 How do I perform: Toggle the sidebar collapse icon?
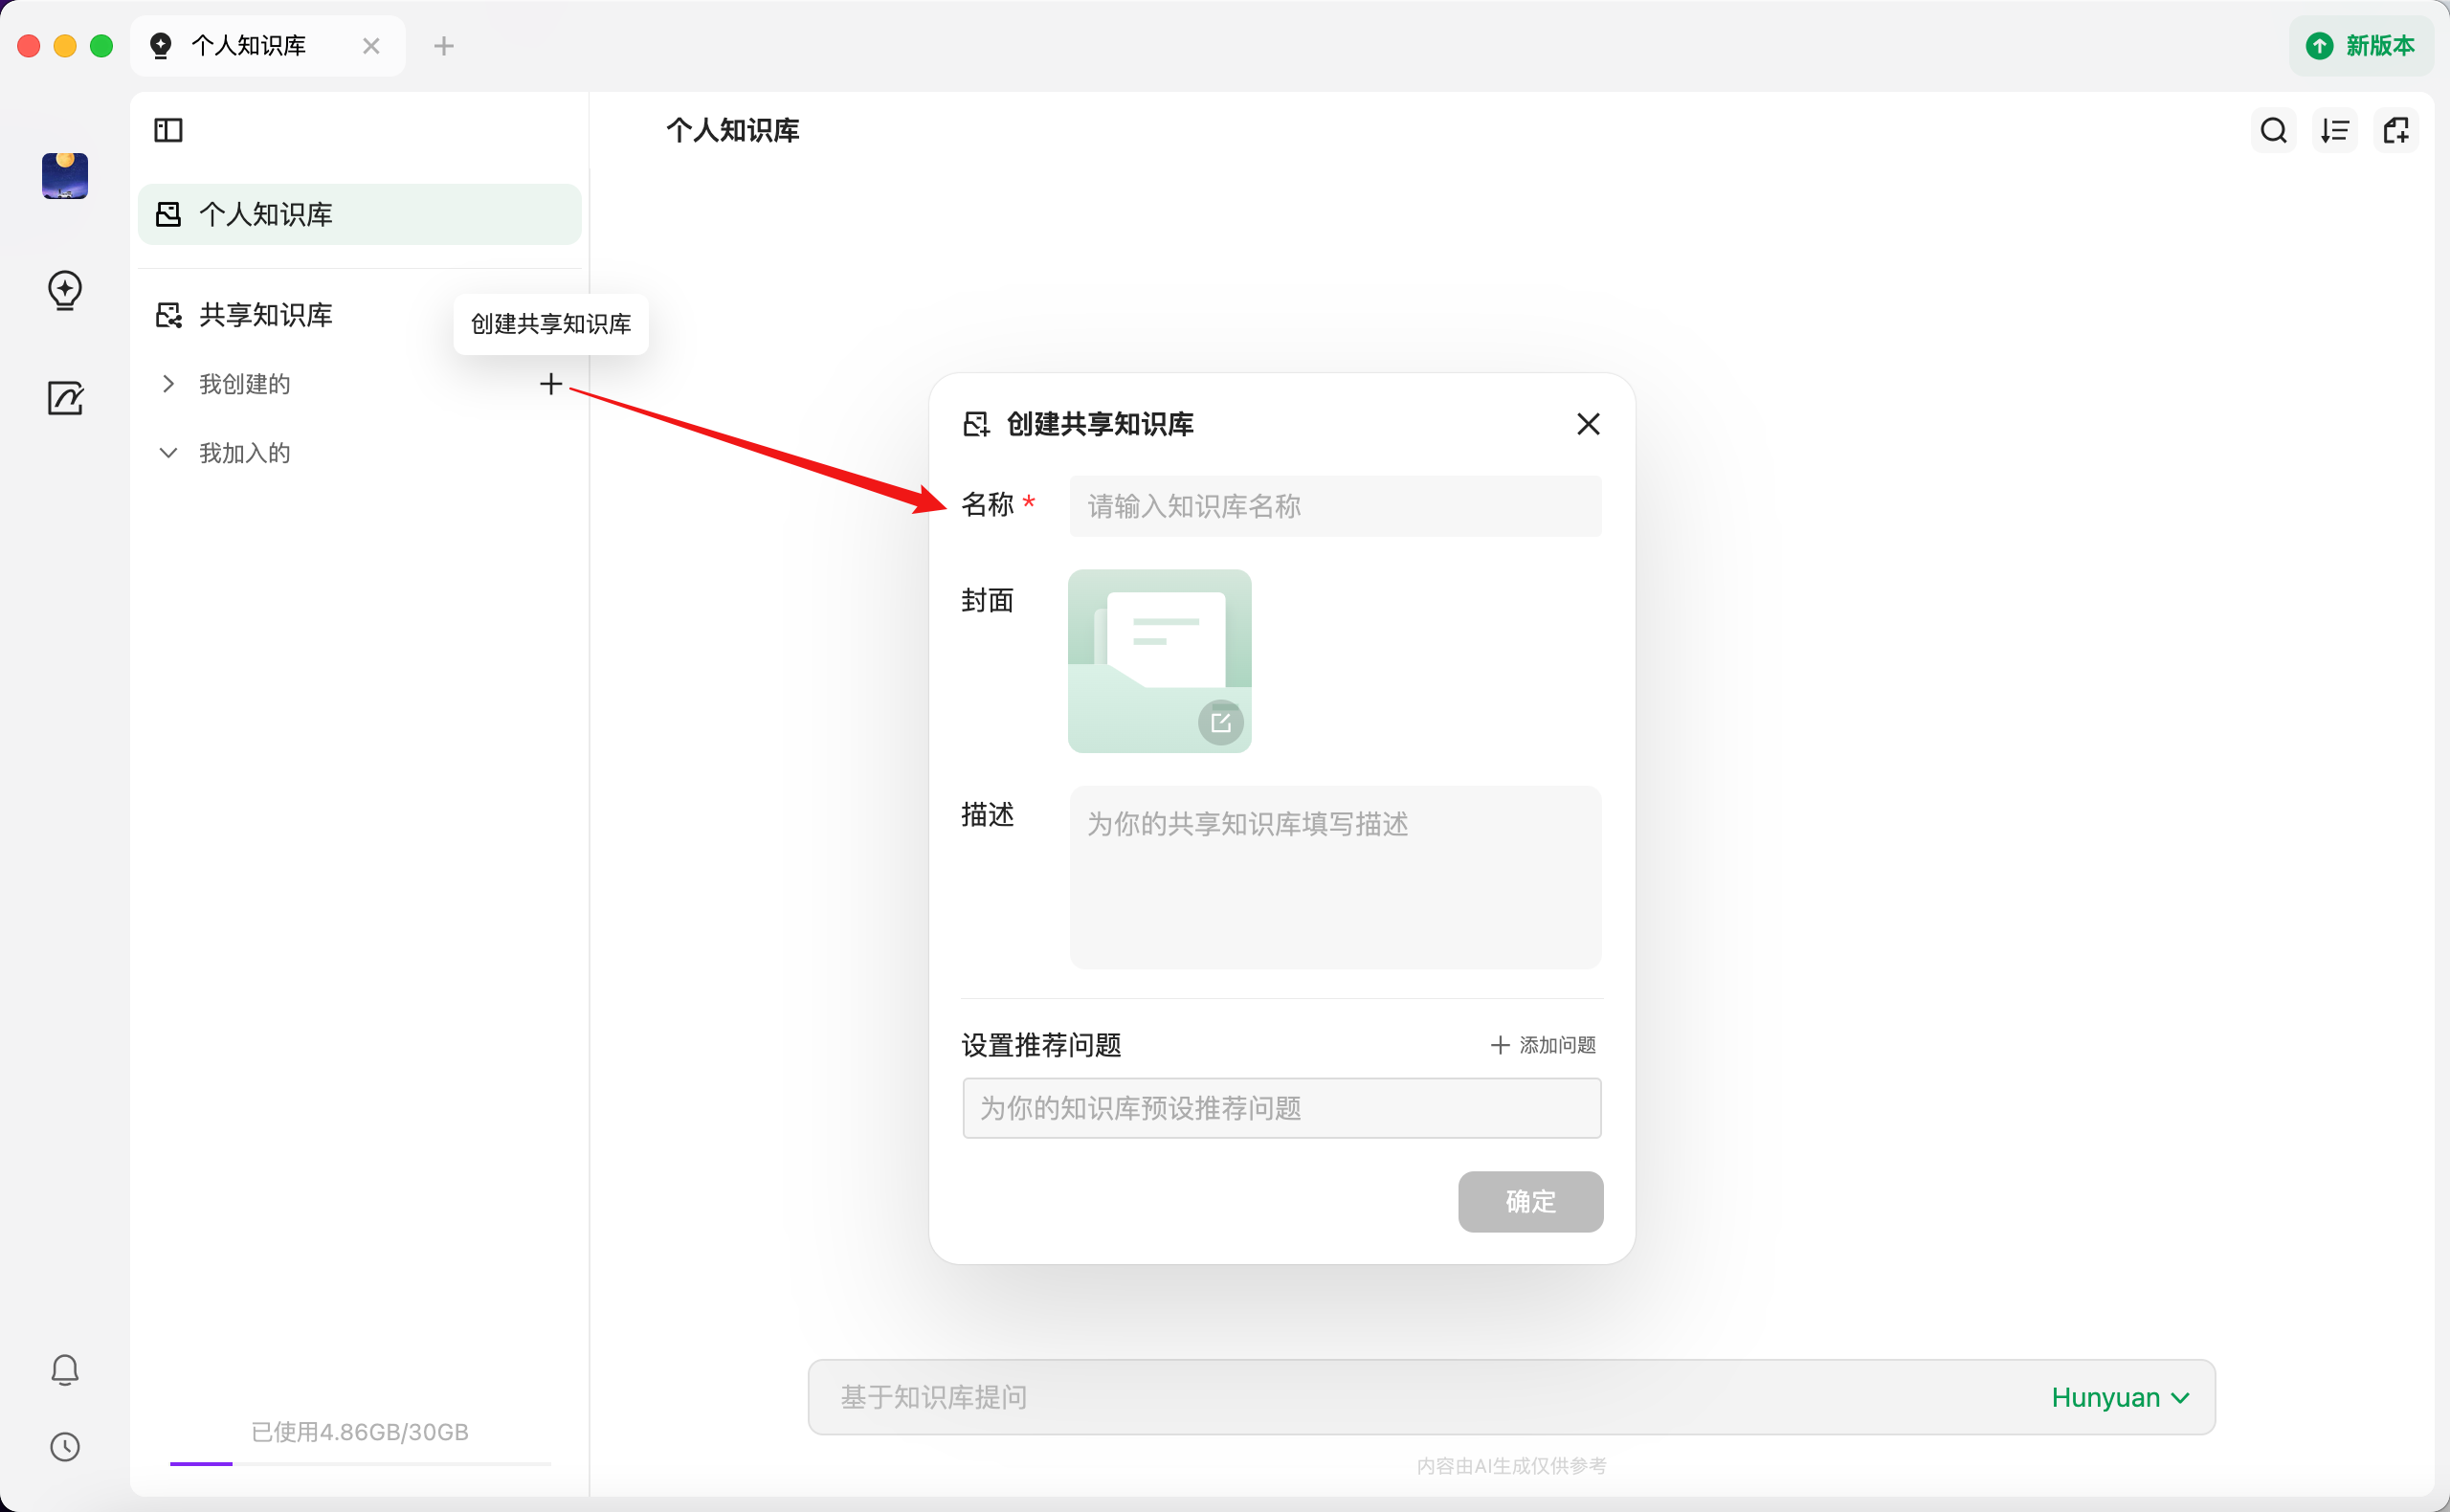tap(168, 130)
